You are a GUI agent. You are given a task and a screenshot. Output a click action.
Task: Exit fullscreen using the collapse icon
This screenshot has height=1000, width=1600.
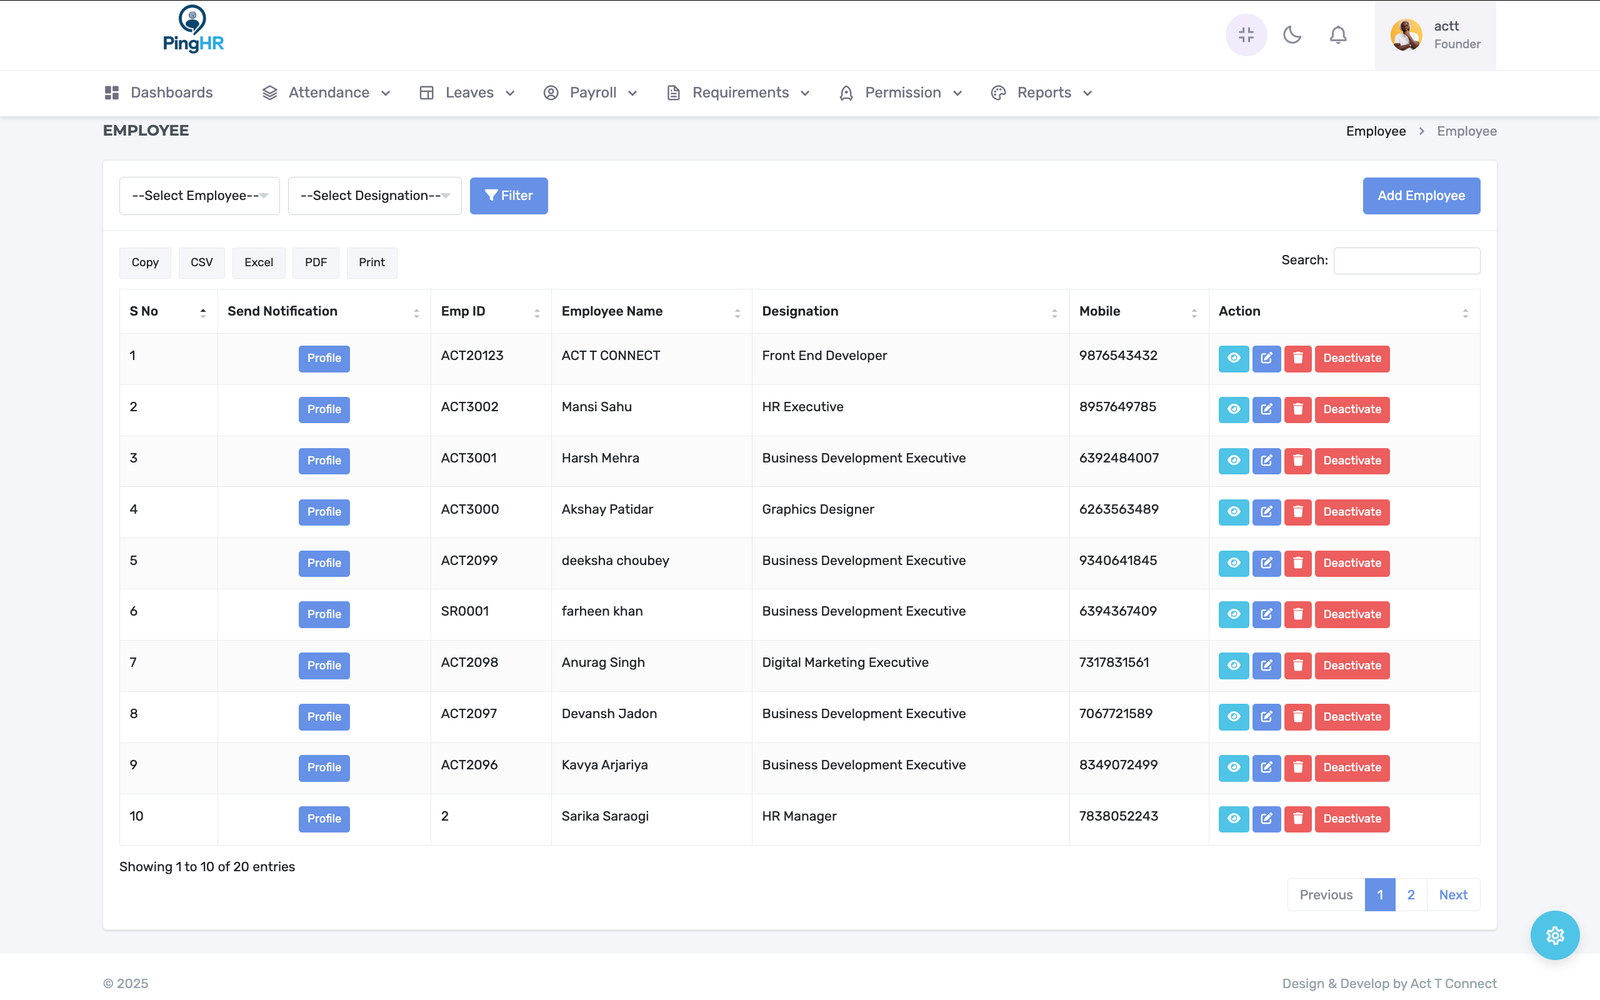1246,35
